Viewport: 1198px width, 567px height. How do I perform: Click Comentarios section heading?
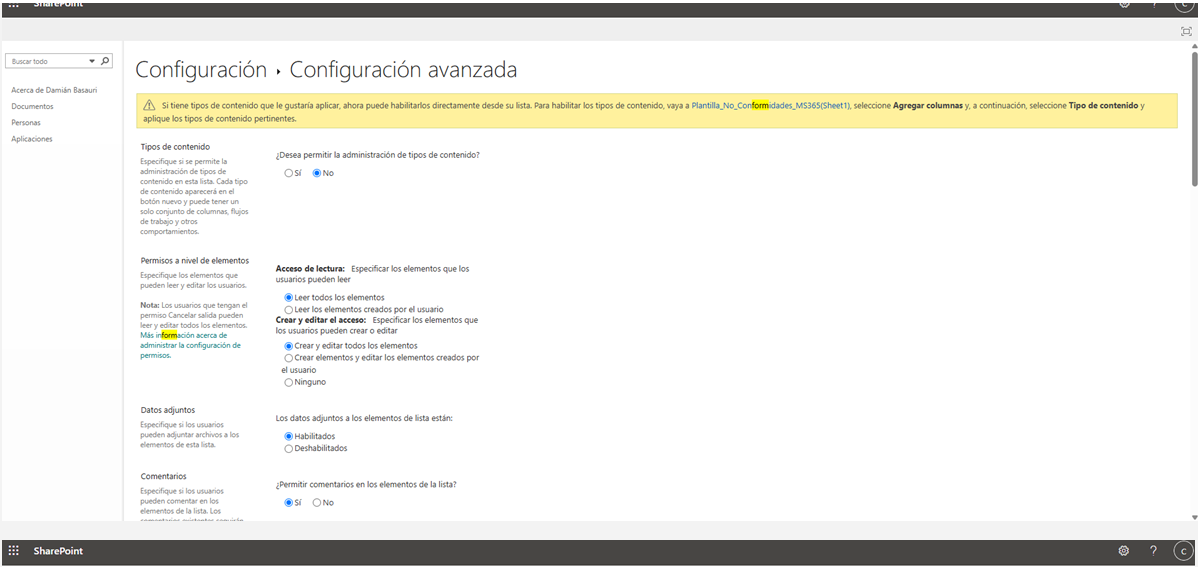tap(164, 476)
